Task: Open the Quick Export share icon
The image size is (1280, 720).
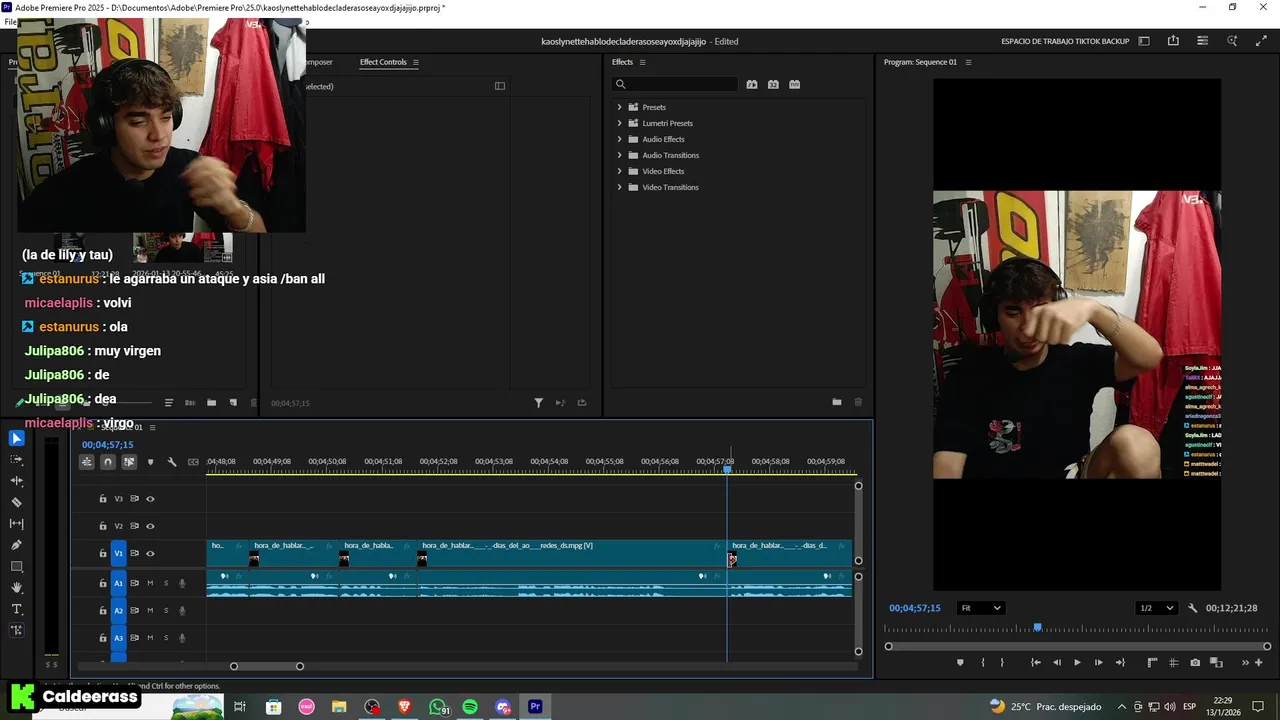Action: pos(1173,41)
